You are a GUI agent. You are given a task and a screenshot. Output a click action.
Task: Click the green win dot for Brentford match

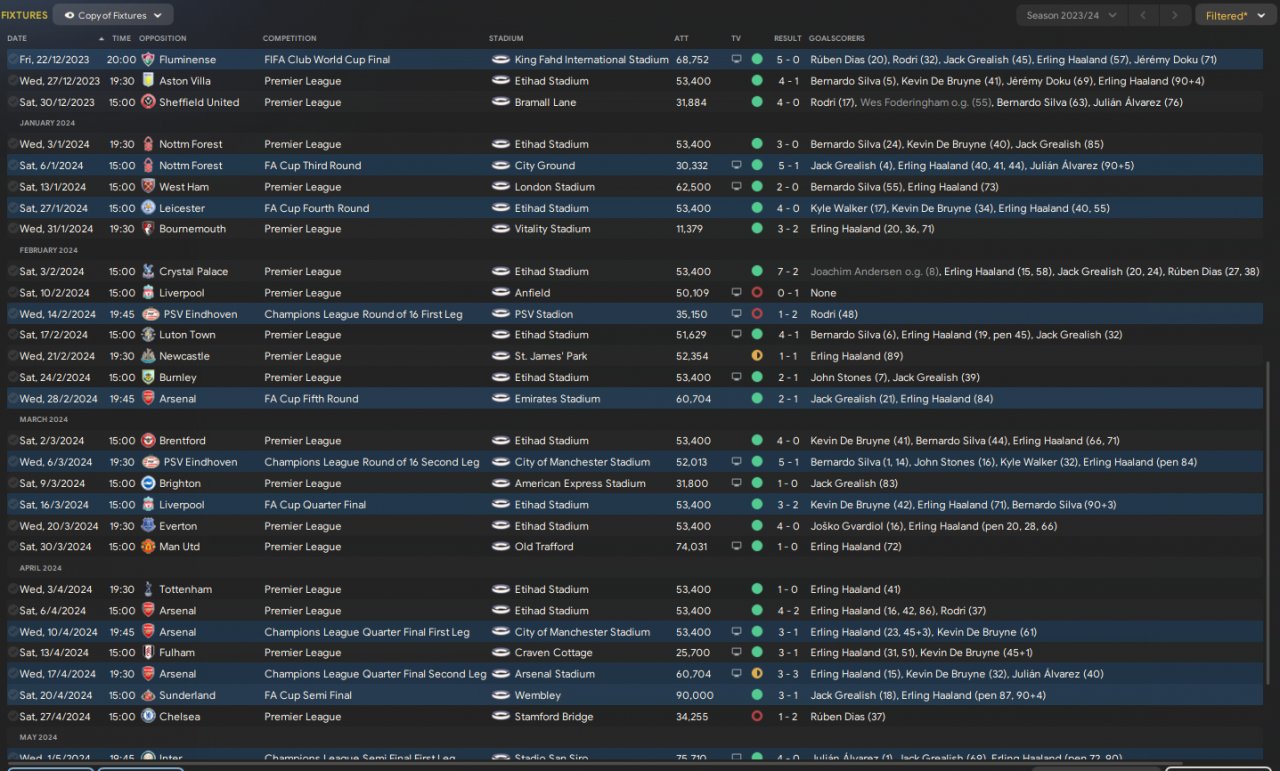tap(757, 441)
